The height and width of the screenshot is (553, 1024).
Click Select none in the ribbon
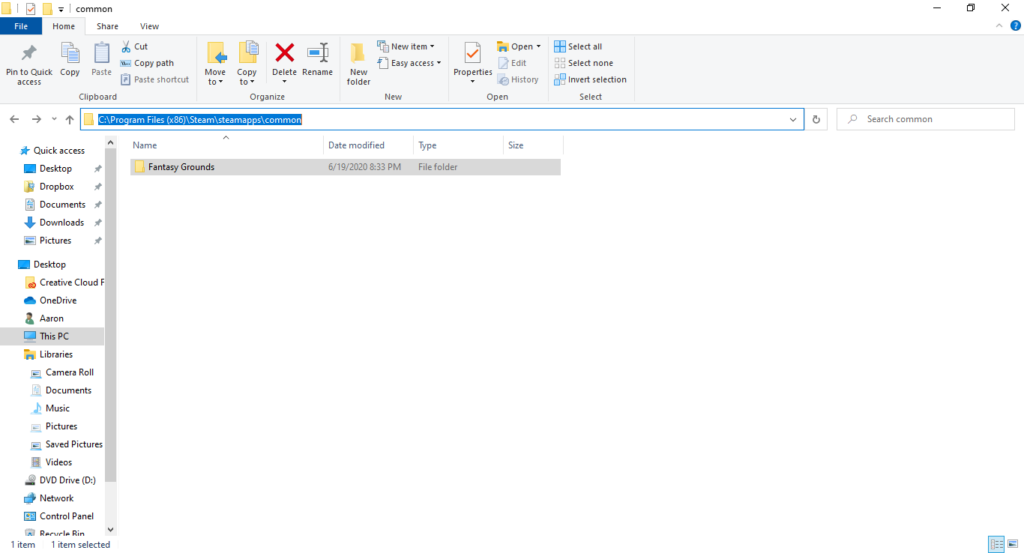584,63
